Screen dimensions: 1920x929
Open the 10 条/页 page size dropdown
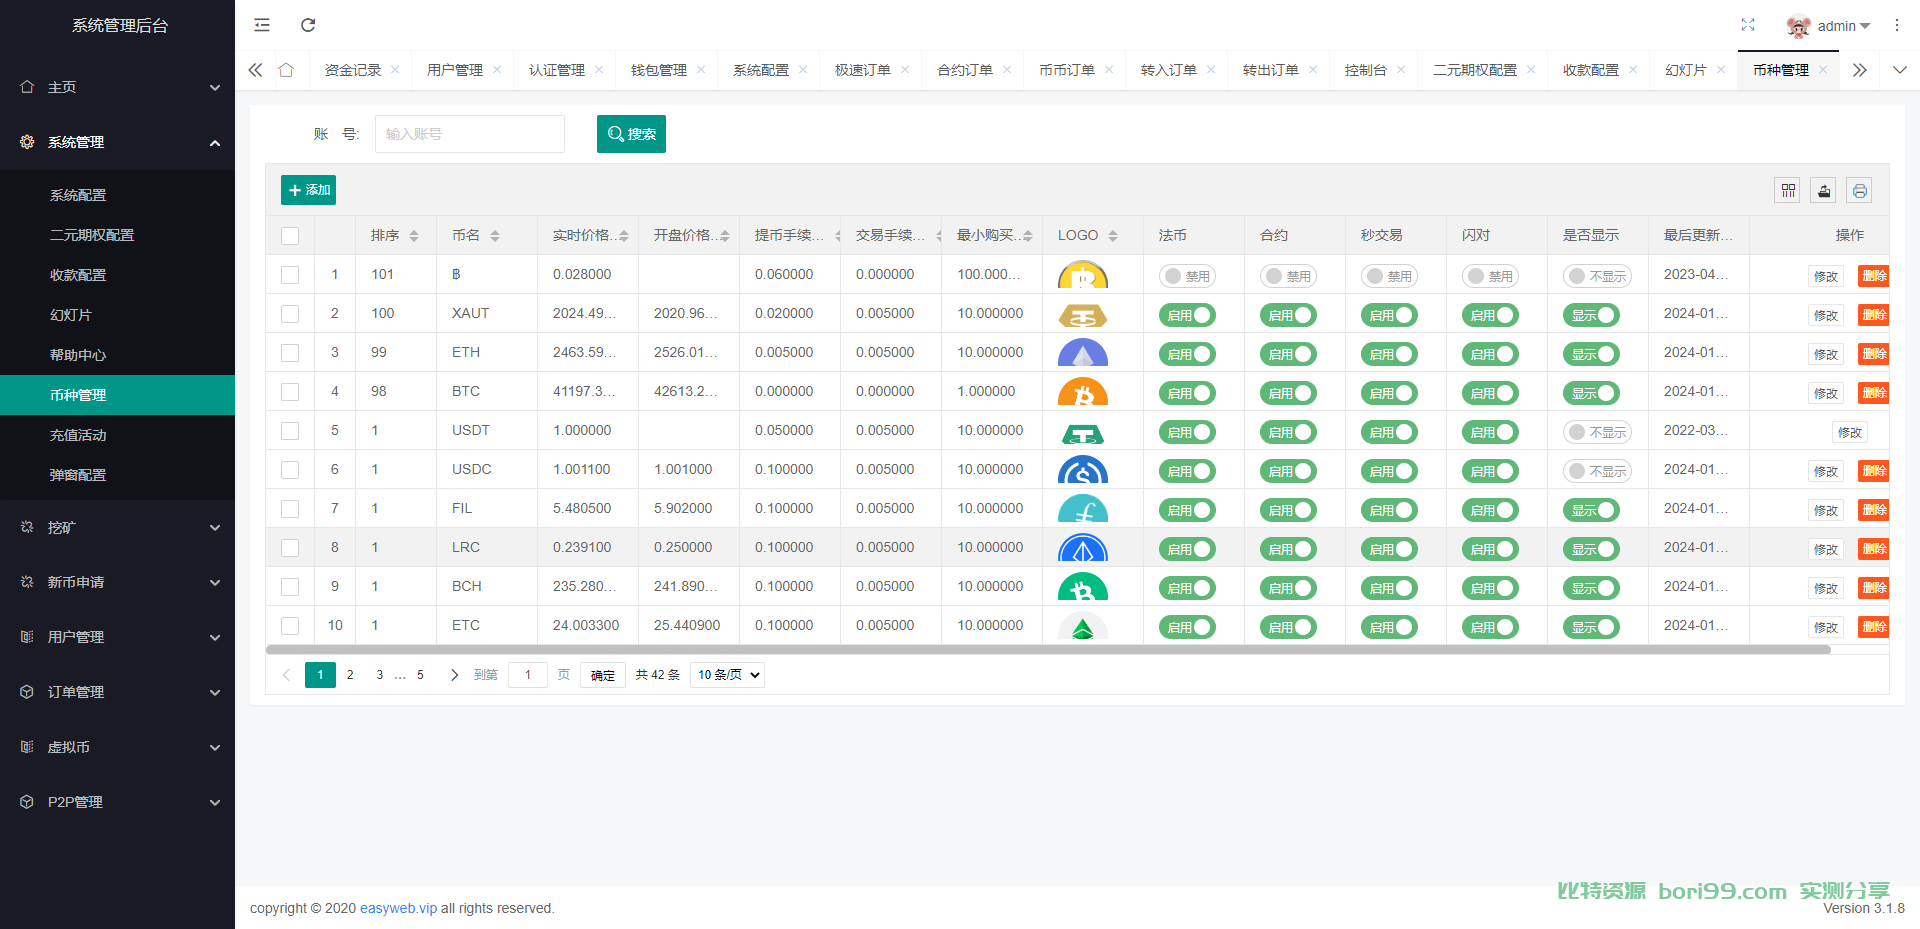coord(727,675)
